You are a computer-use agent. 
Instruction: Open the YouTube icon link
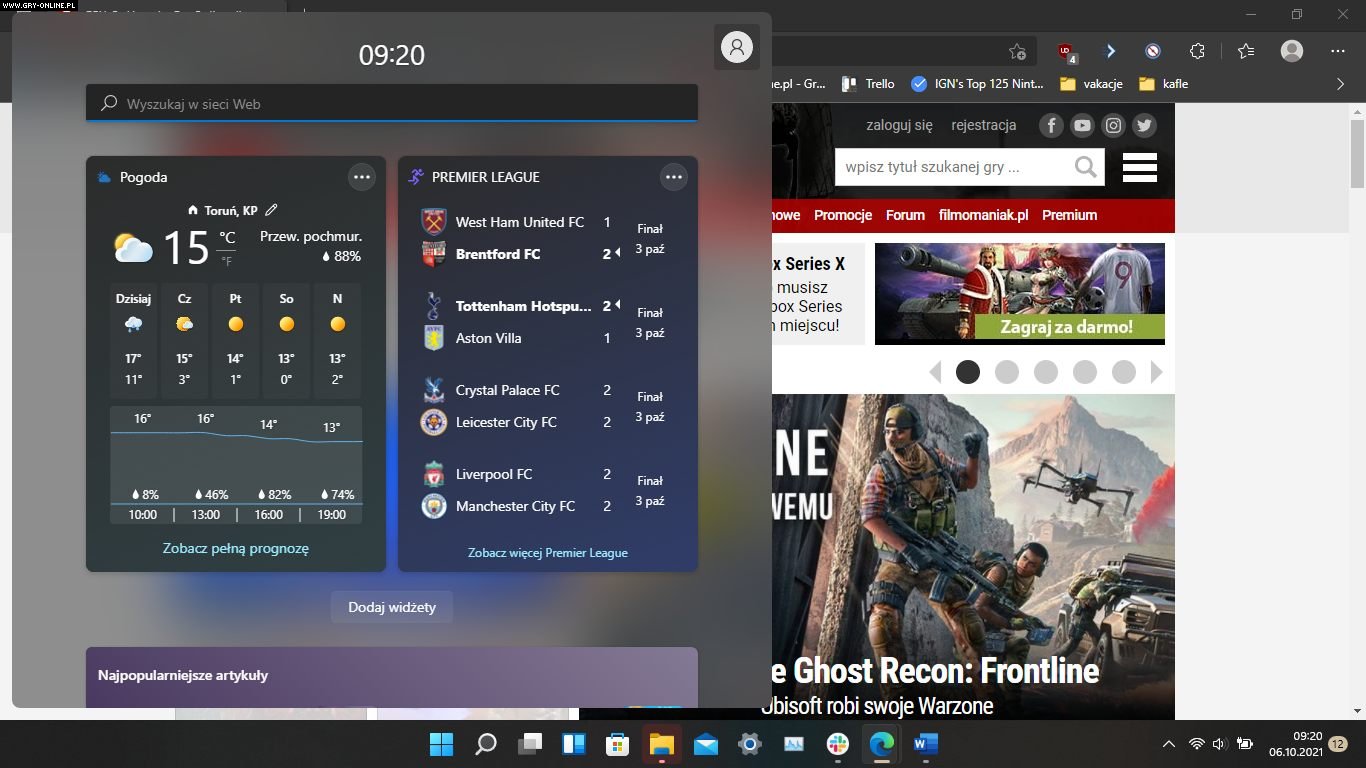[1082, 125]
